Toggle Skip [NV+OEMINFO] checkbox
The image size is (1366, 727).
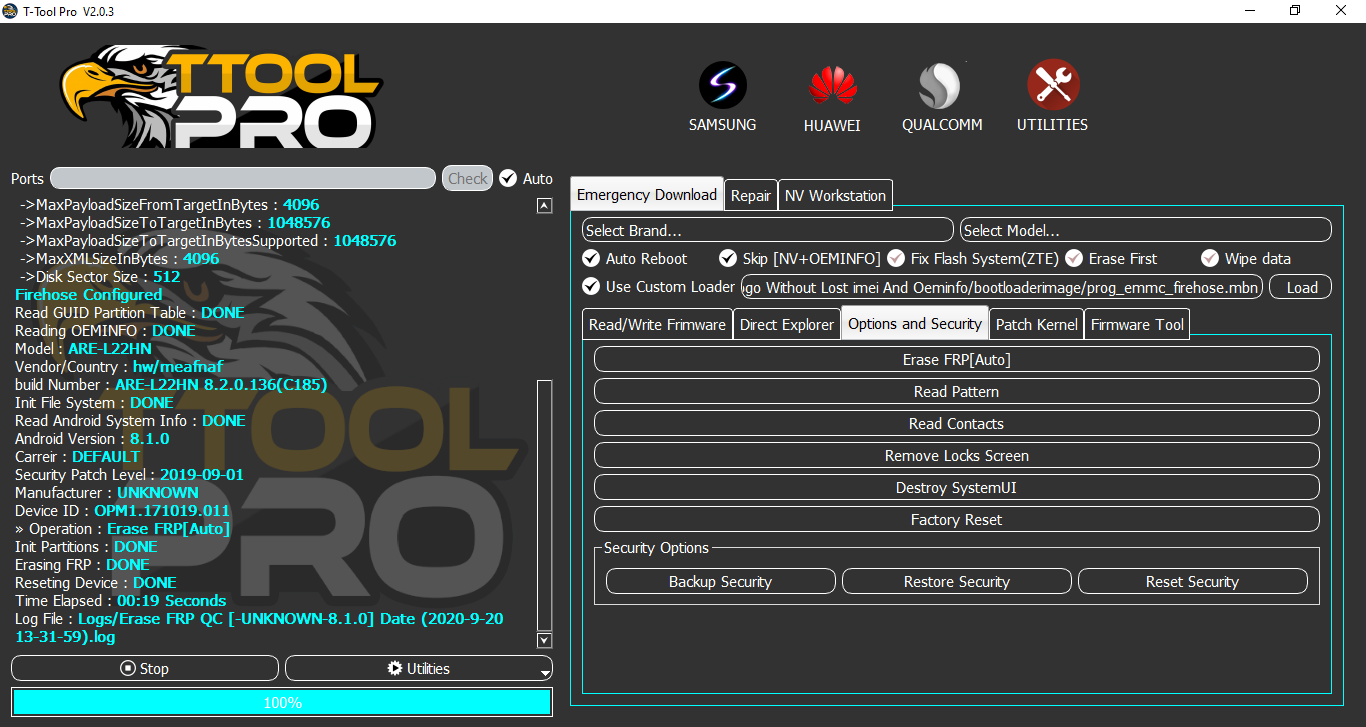728,258
